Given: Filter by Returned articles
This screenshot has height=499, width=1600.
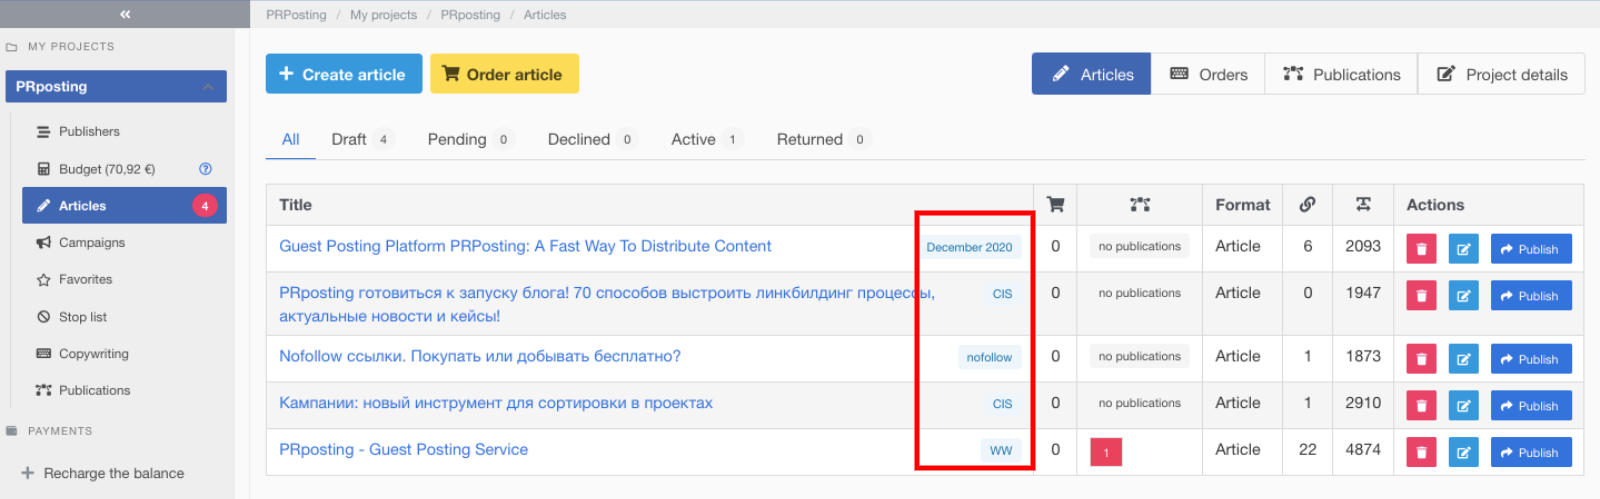Looking at the screenshot, I should click(823, 139).
